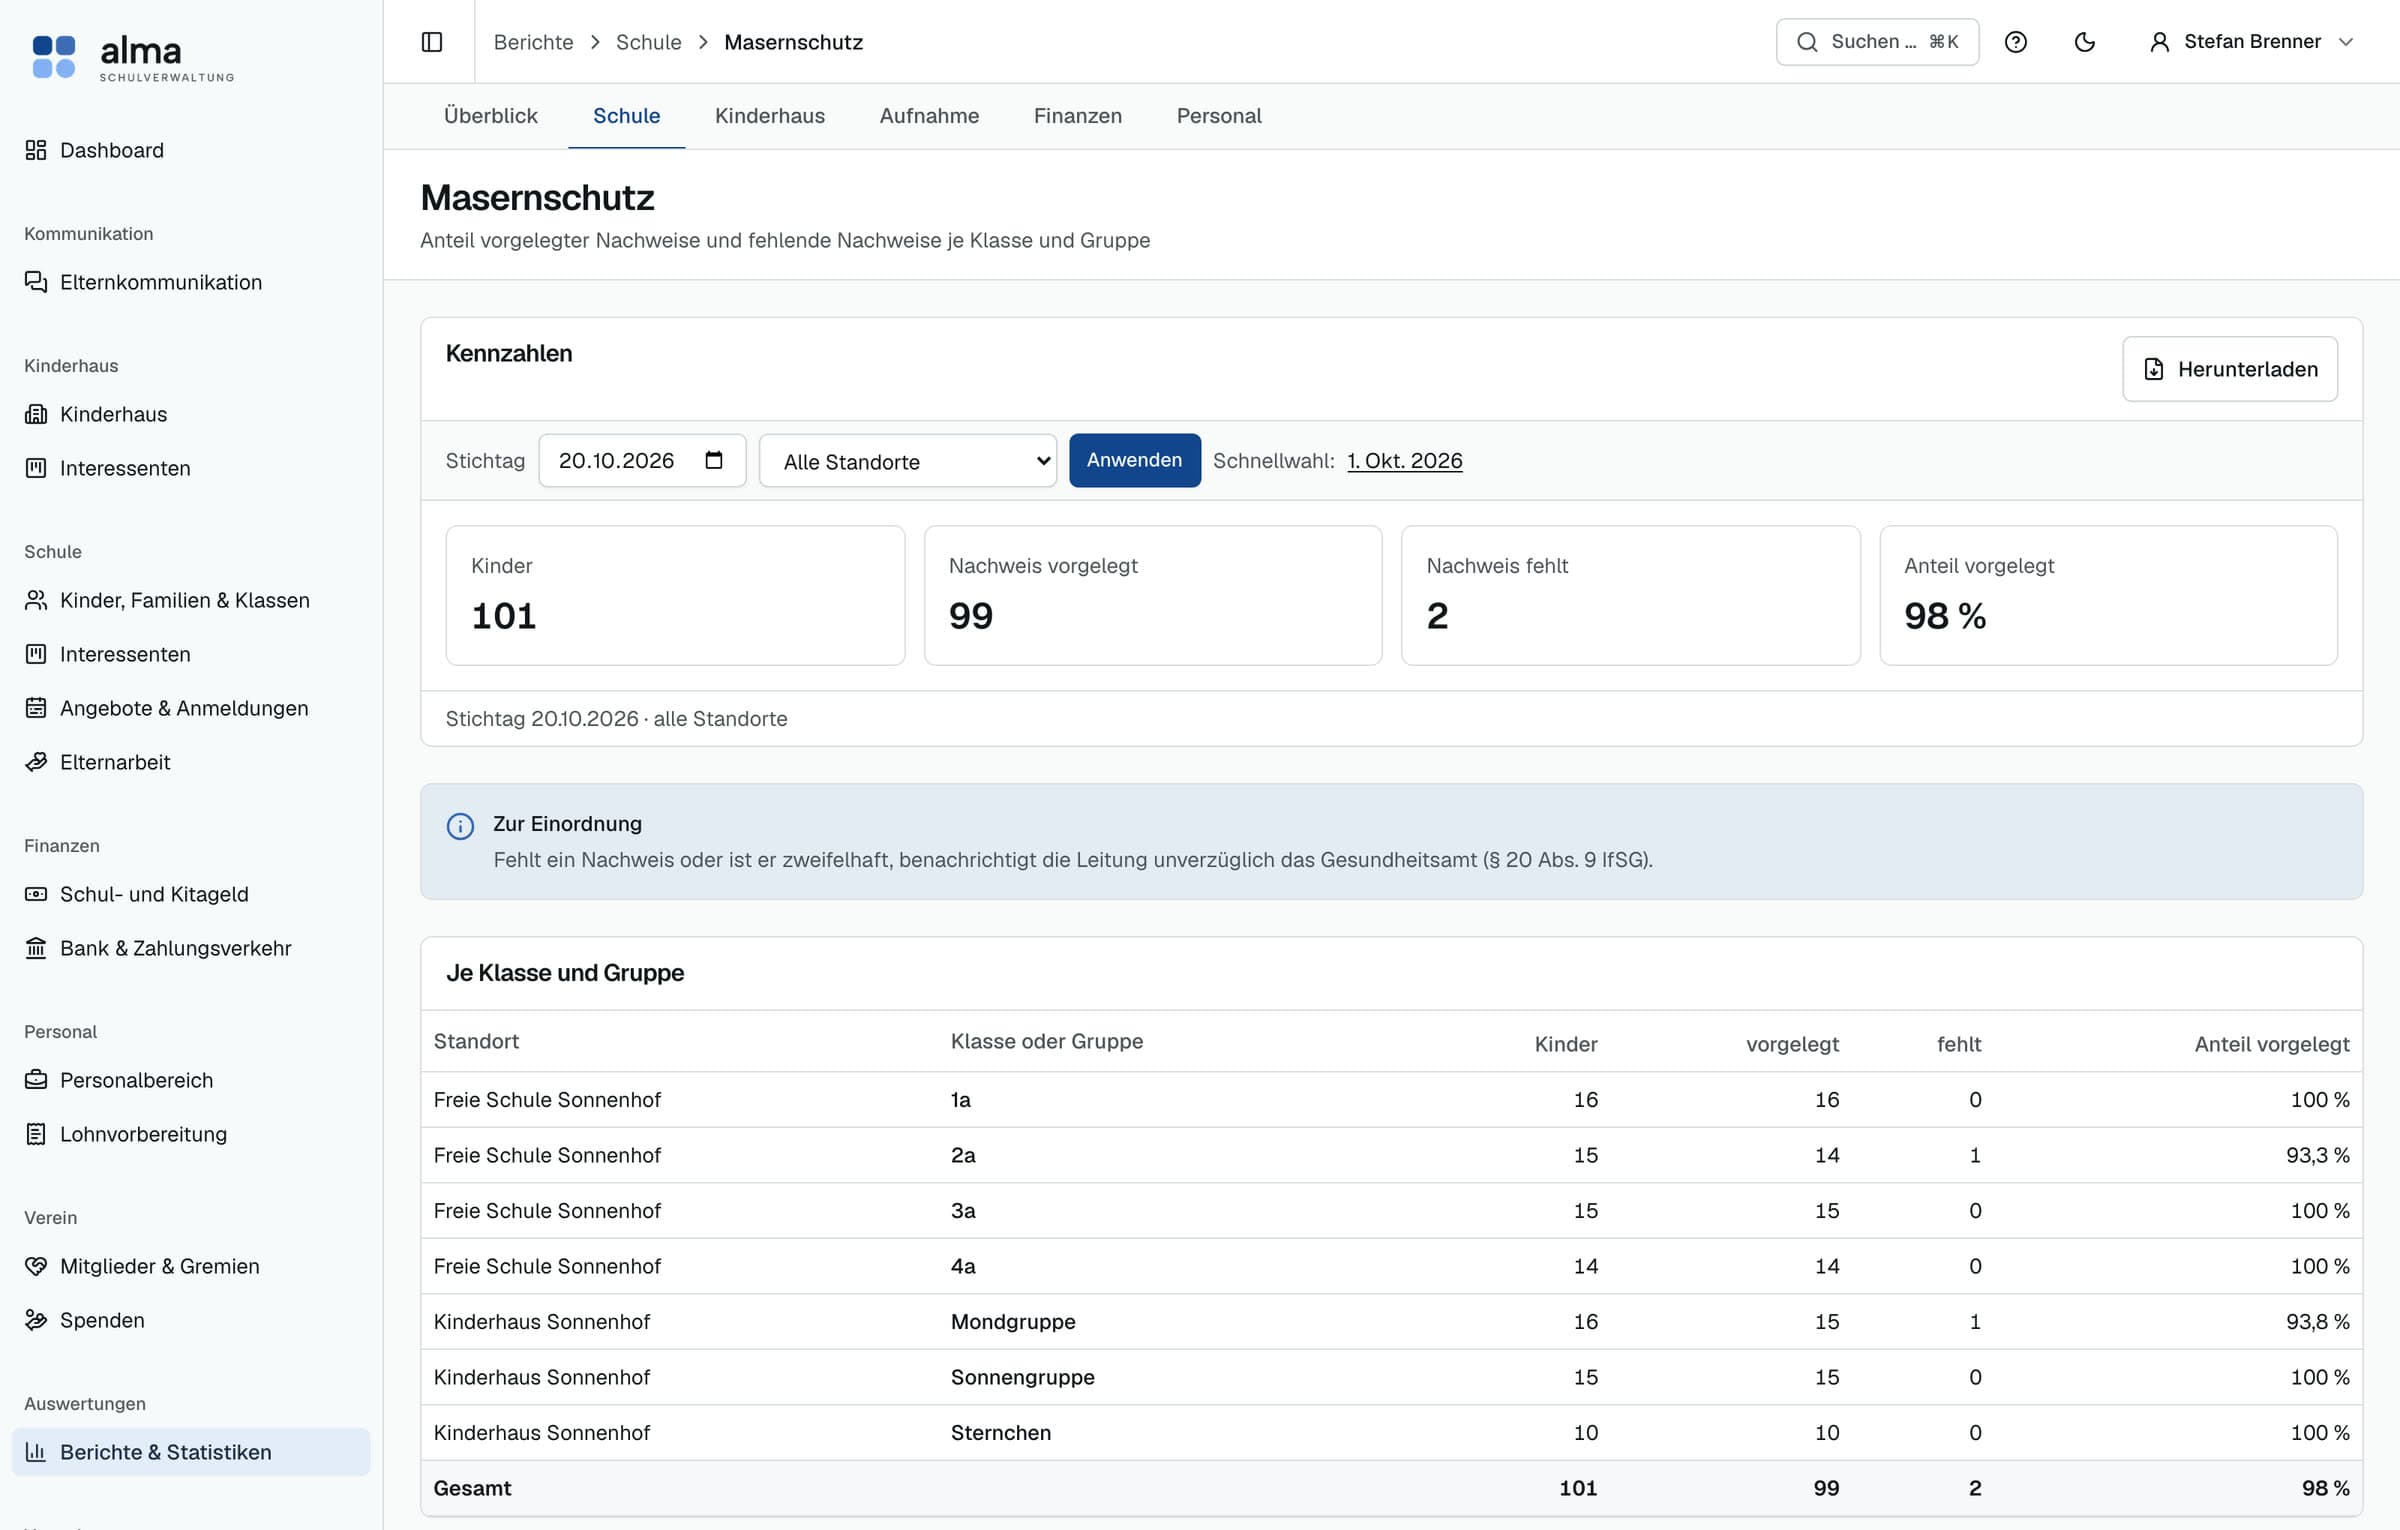Viewport: 2400px width, 1530px height.
Task: Click the 93,3 % value for class 2a
Action: [x=2317, y=1156]
